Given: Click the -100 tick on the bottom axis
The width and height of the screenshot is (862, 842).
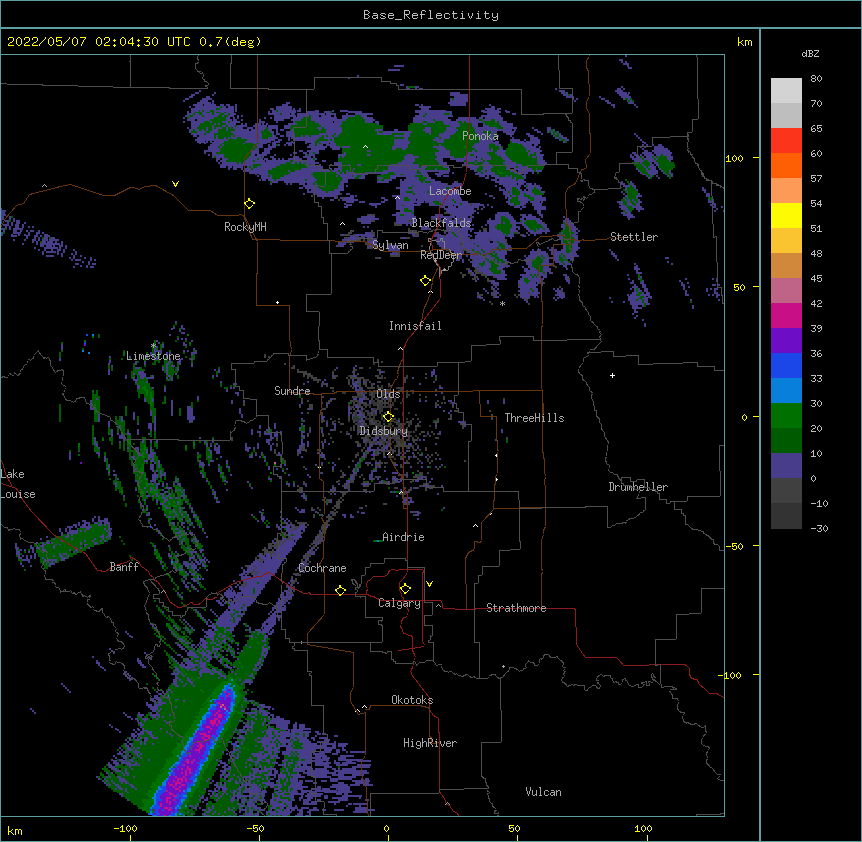Looking at the screenshot, I should [126, 828].
